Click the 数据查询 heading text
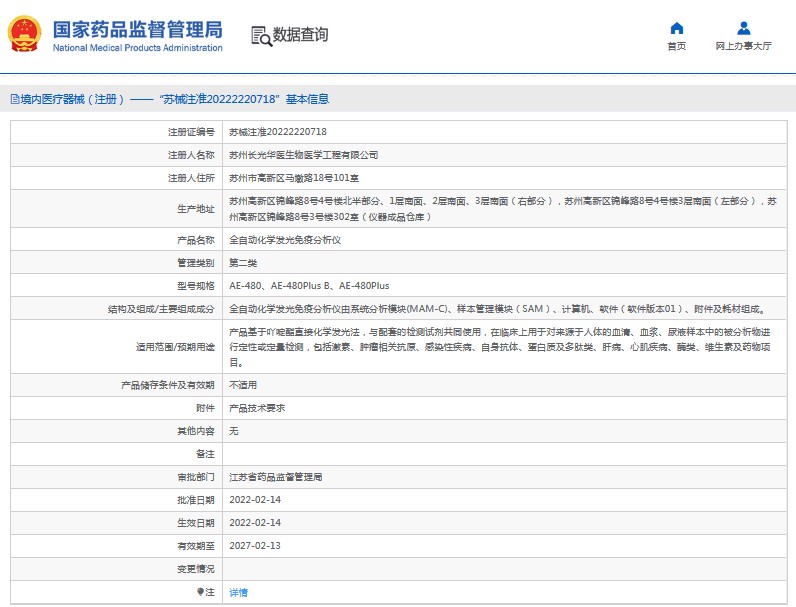Screen dimensions: 796x607 tap(300, 35)
